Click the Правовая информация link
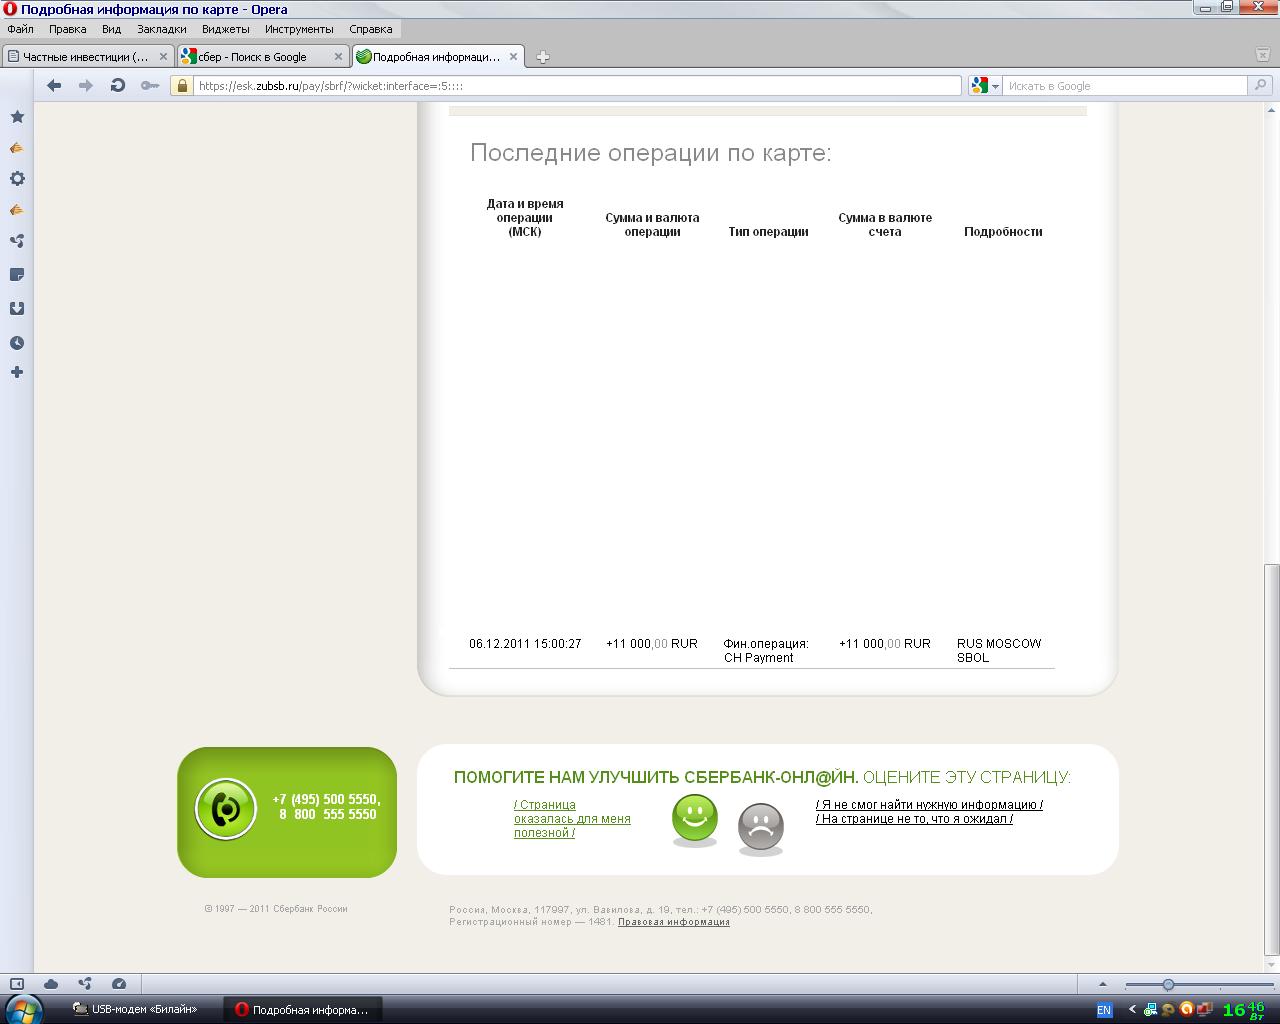 click(x=674, y=922)
